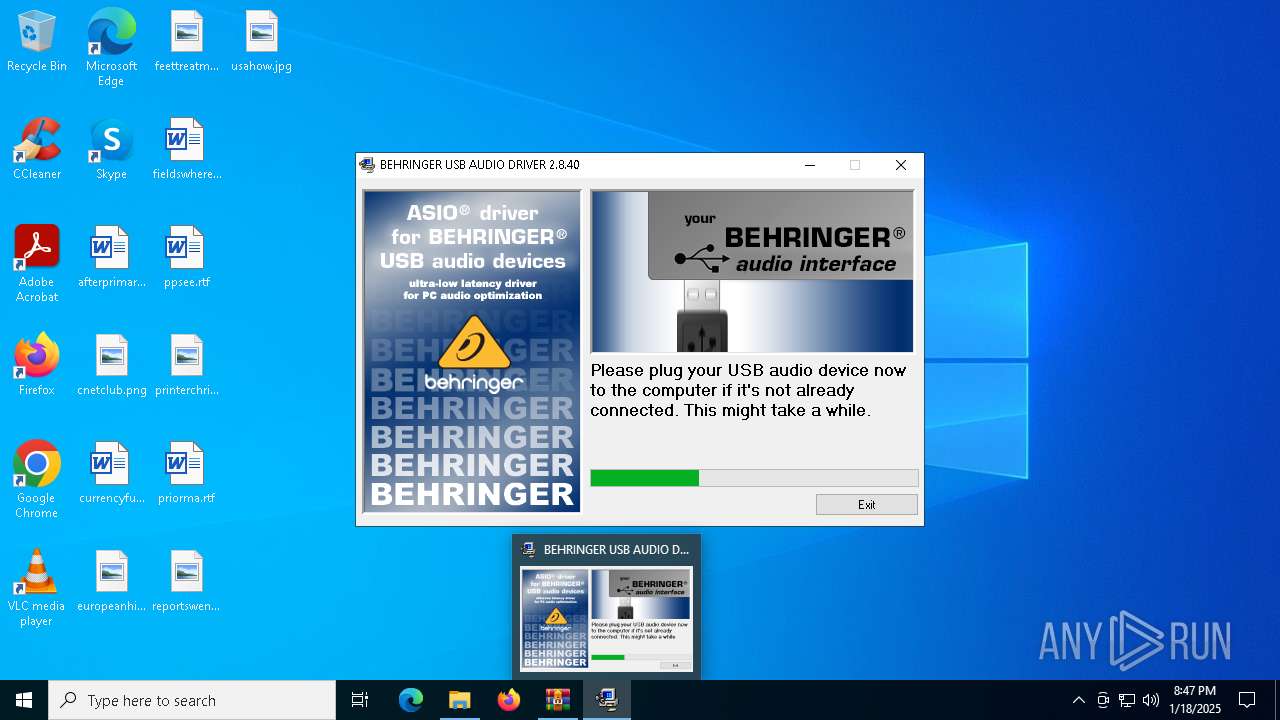
Task: Select the feettreatm... image file
Action: [186, 42]
